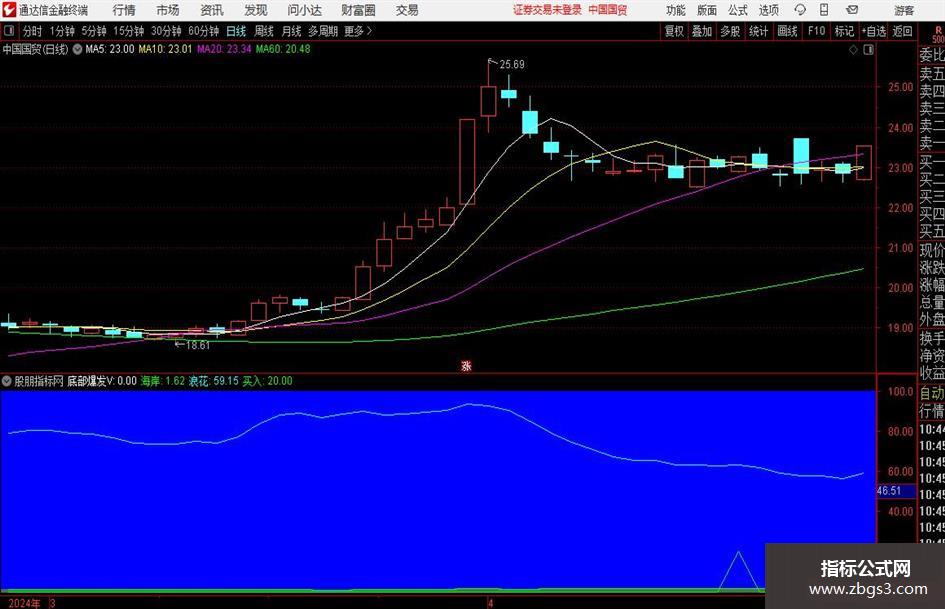Switch to 1分钟 period tab
Screen dimensions: 945x609
[62, 31]
